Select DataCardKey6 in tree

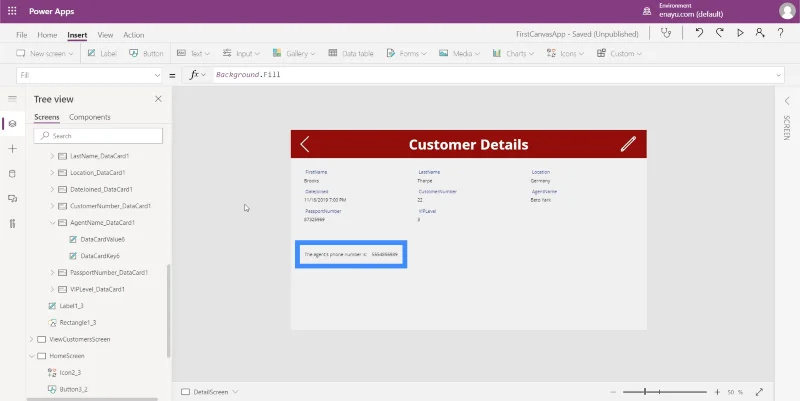point(100,256)
